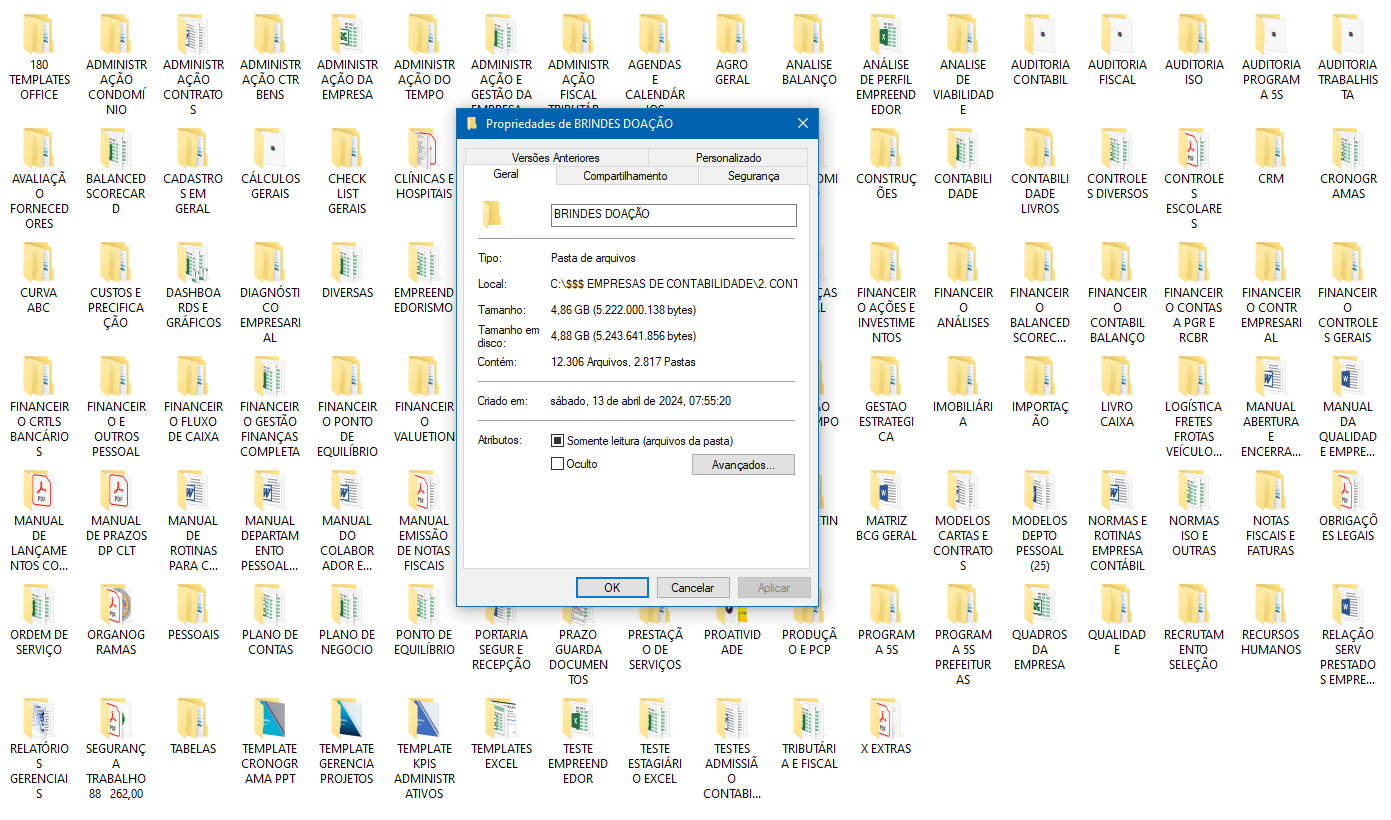Screen dimensions: 1391x820
Task: Click the CONTROLES ESCOLARES PDF folder icon
Action: [x=1193, y=149]
